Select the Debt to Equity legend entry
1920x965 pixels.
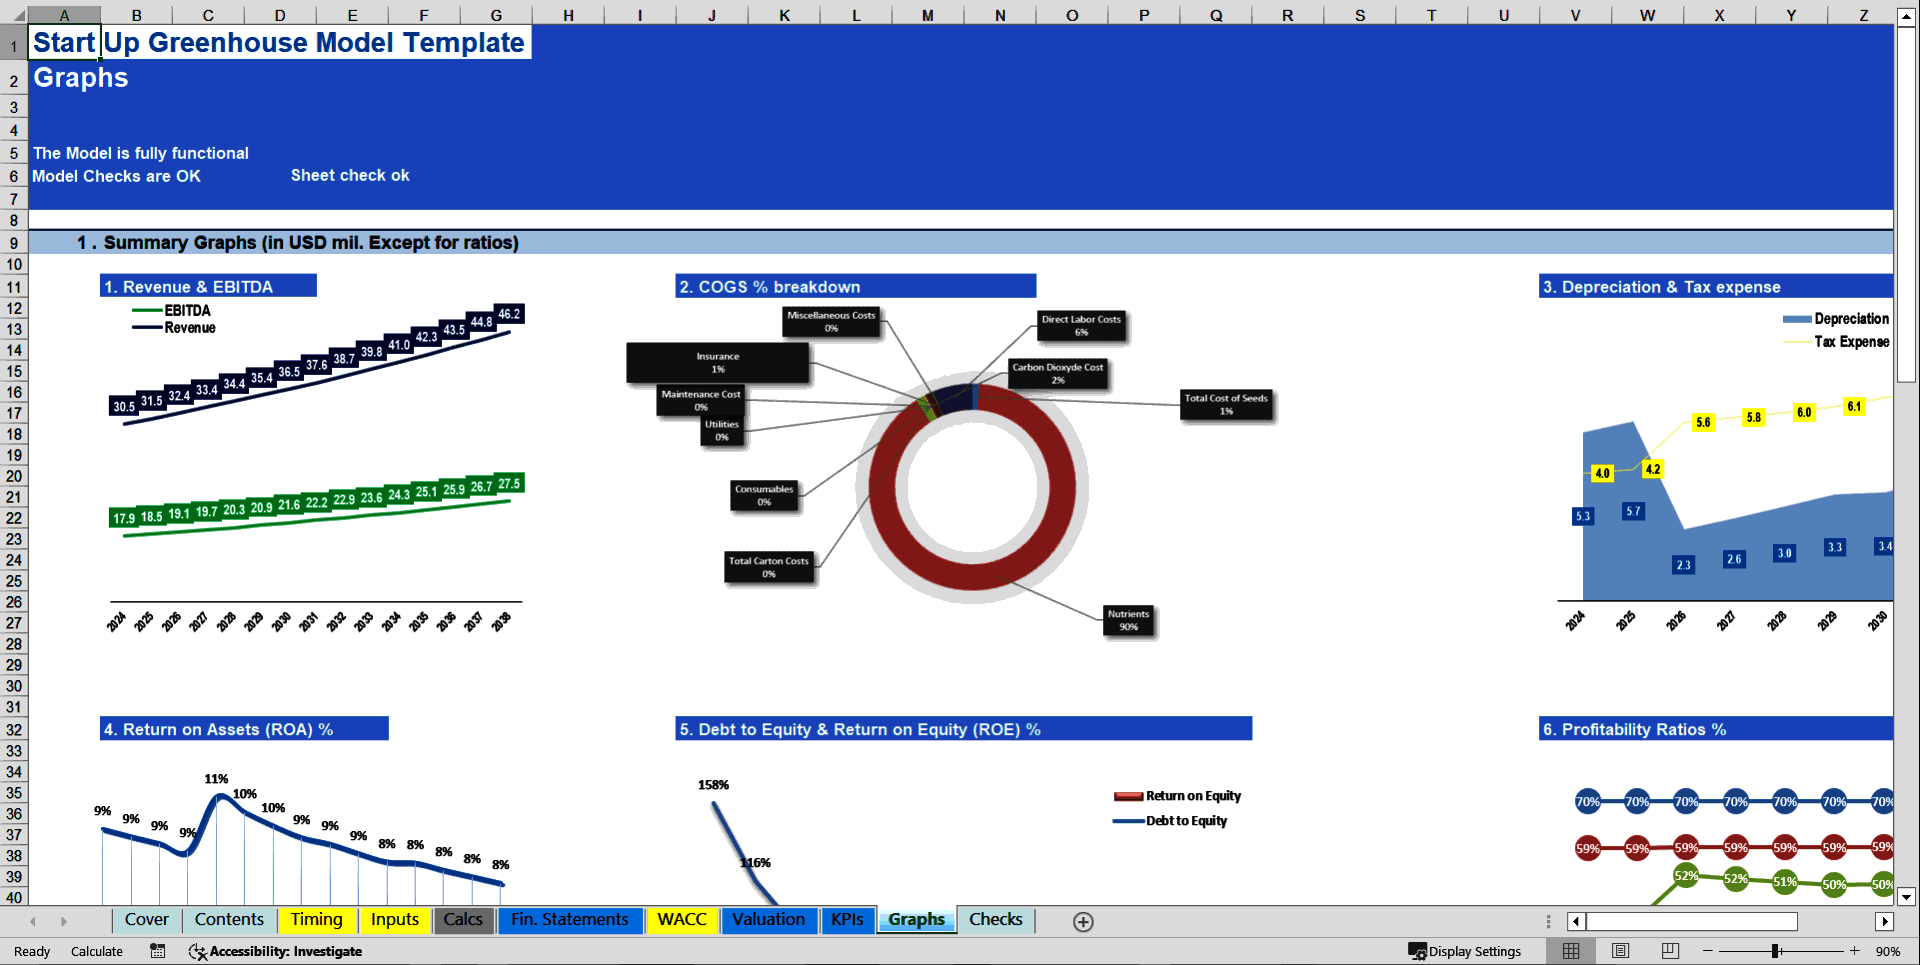point(1171,821)
